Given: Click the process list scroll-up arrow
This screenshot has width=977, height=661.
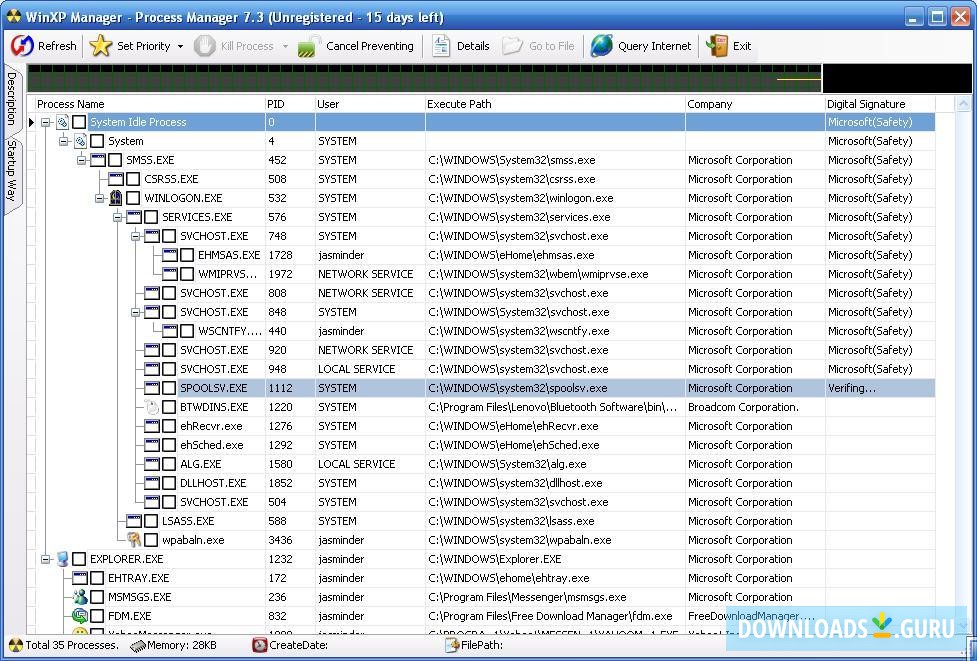Looking at the screenshot, I should coord(963,104).
